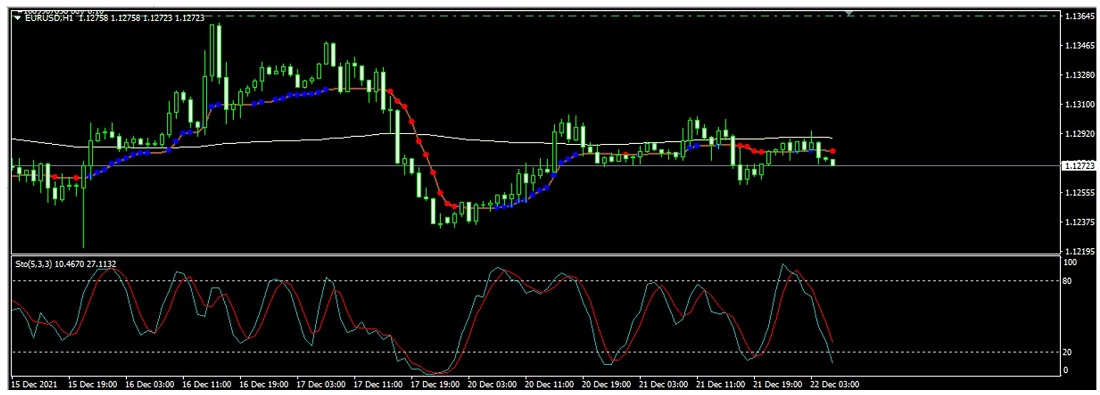Click the 1.13645 price on the scale

pyautogui.click(x=1080, y=15)
